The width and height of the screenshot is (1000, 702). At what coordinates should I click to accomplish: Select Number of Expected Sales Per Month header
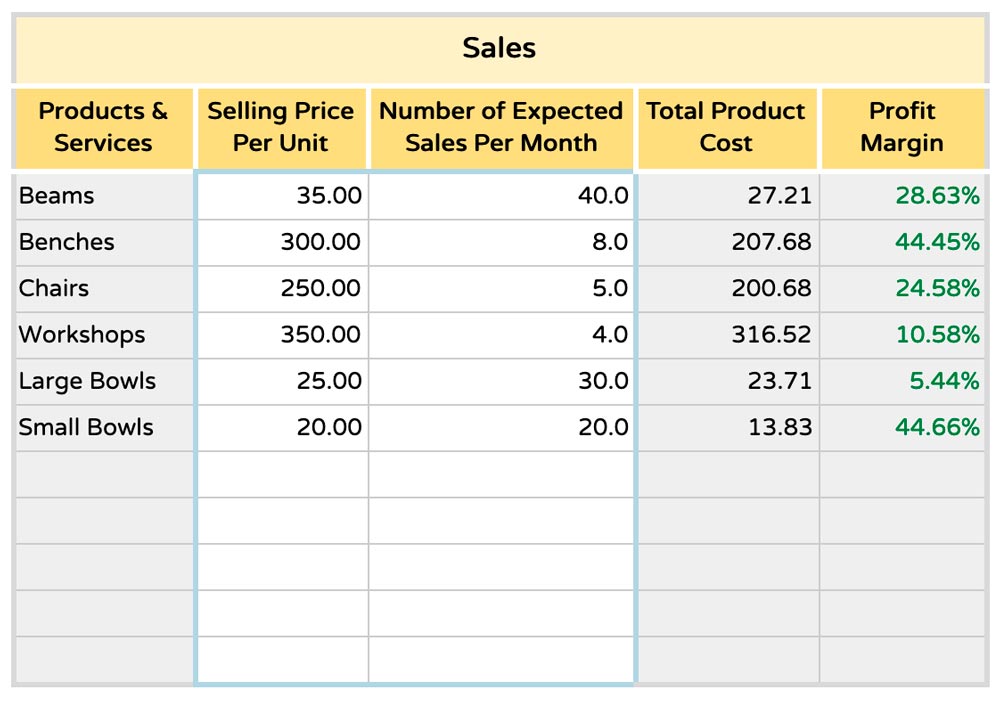pos(501,128)
